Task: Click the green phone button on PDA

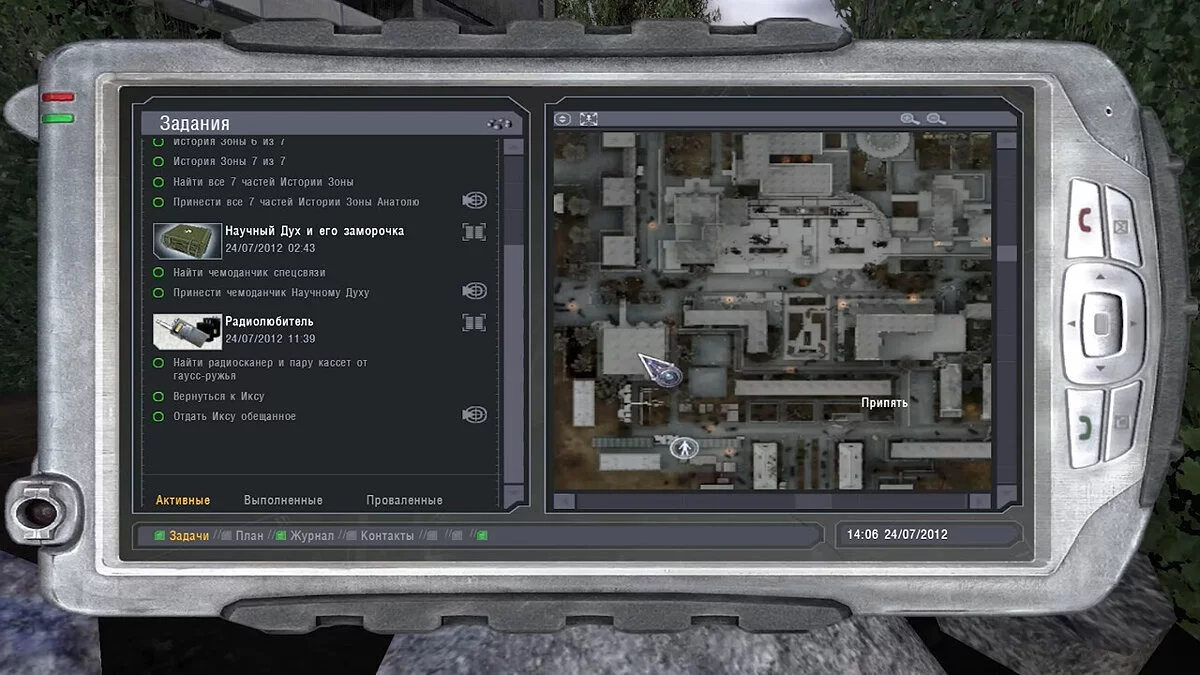Action: pos(1083,429)
